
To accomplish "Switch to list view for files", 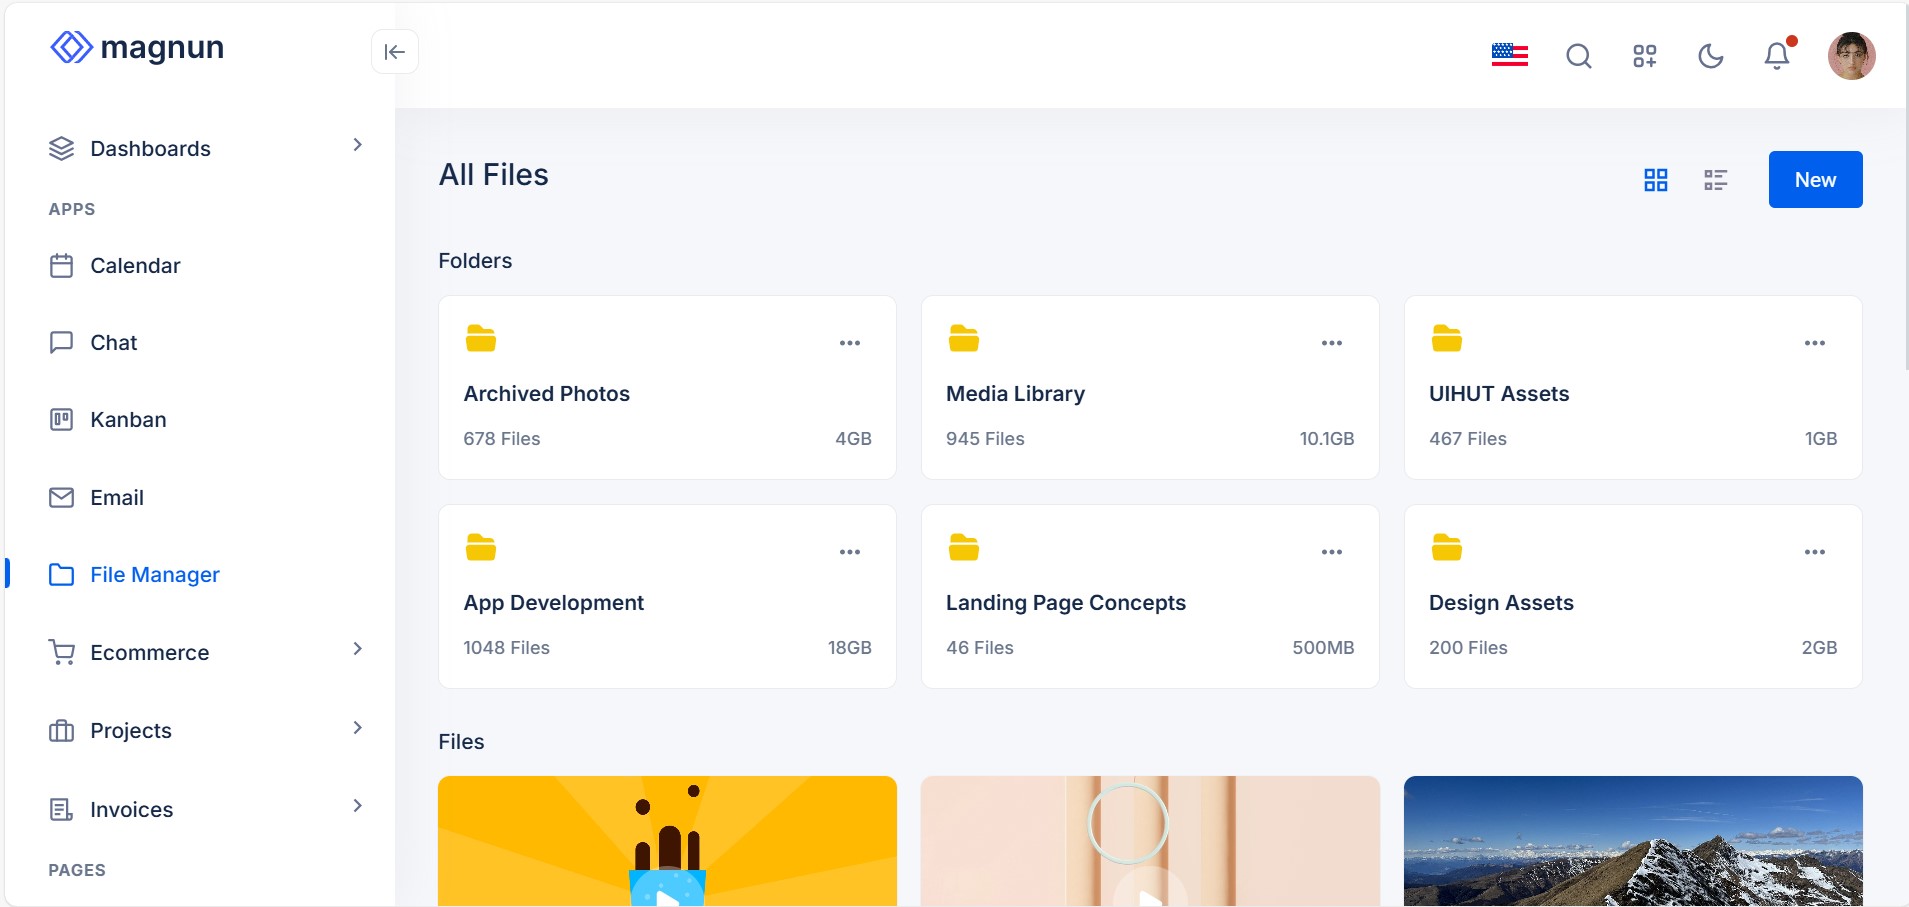I will [1716, 179].
